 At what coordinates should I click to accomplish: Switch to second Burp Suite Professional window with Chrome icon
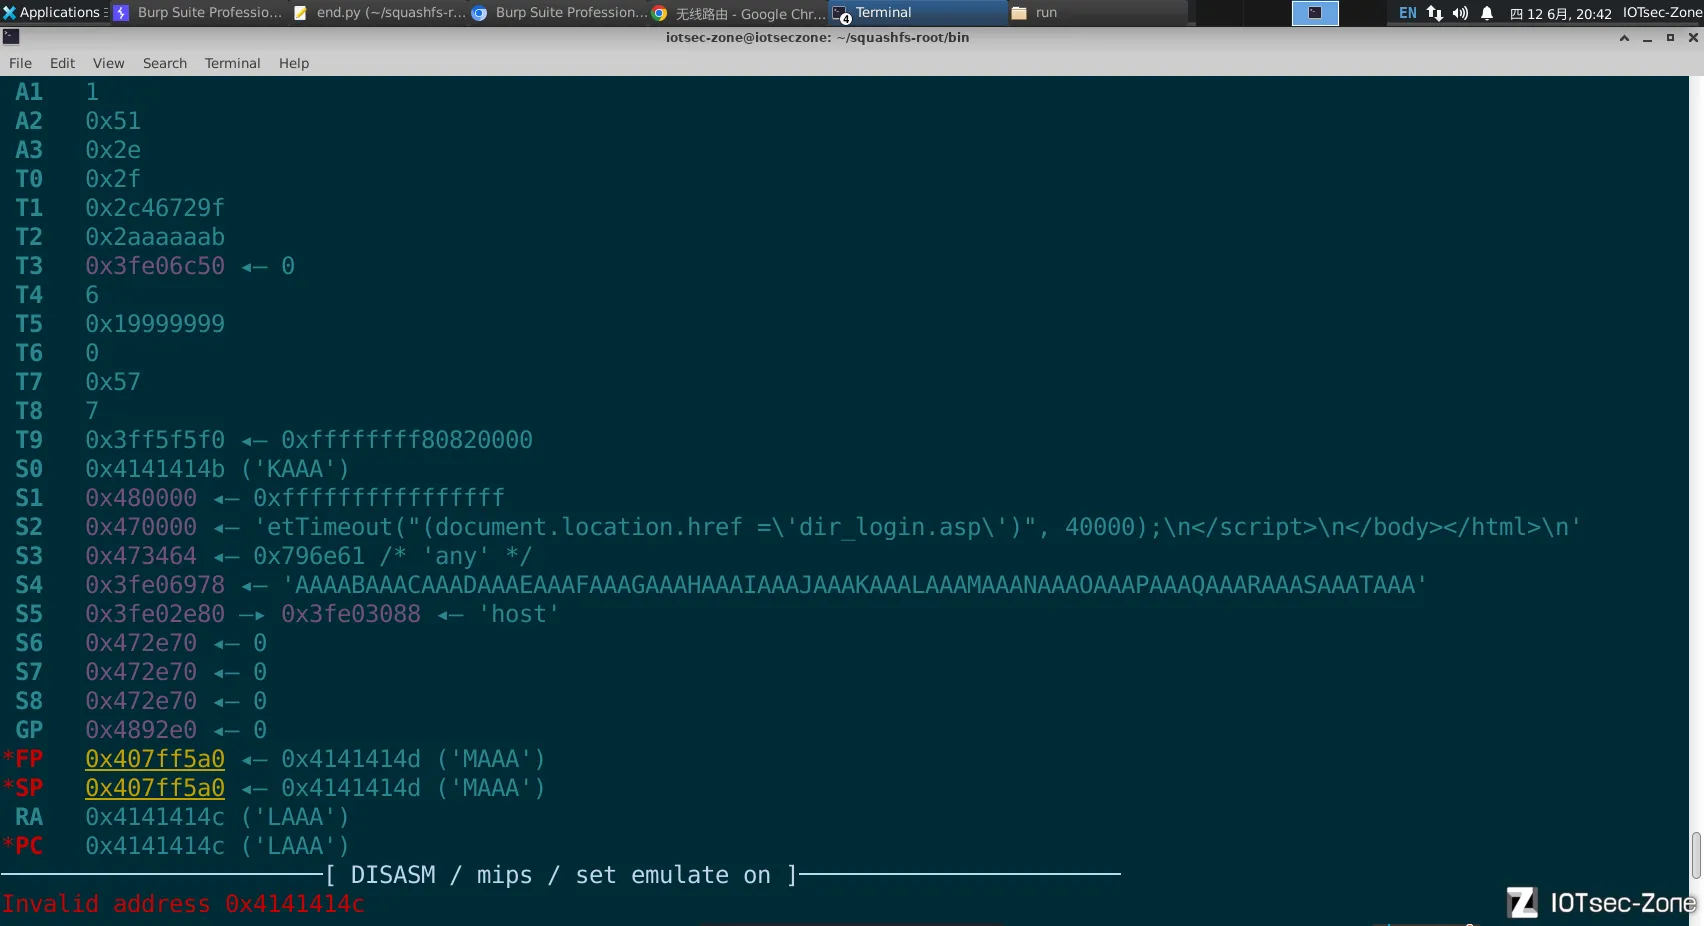click(558, 13)
